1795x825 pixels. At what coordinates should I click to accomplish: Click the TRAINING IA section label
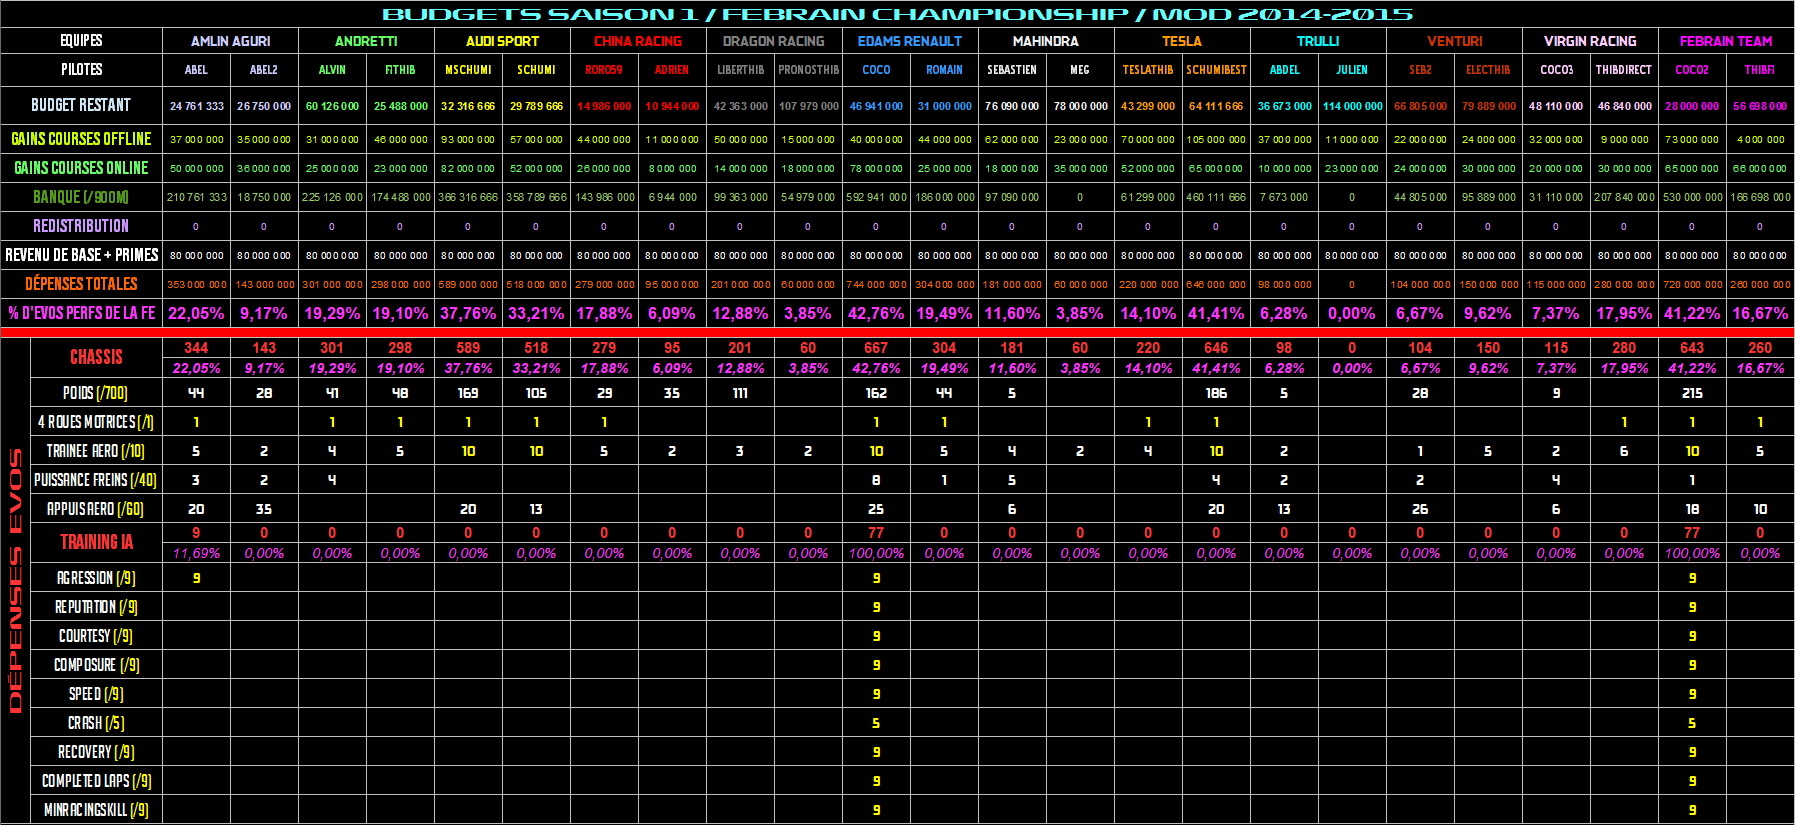[x=96, y=542]
